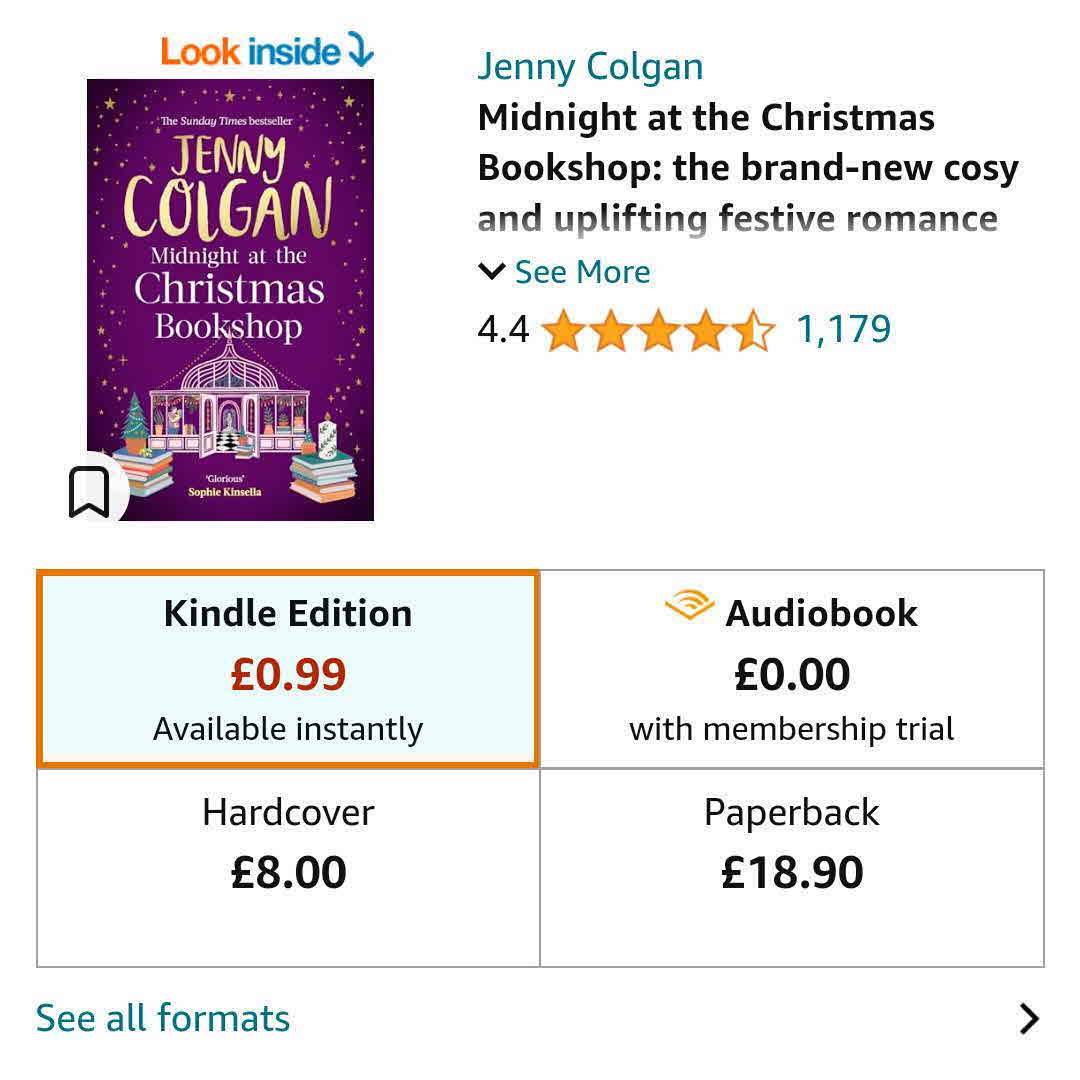Select the Audiobook format option
Image resolution: width=1080 pixels, height=1080 pixels.
792,669
